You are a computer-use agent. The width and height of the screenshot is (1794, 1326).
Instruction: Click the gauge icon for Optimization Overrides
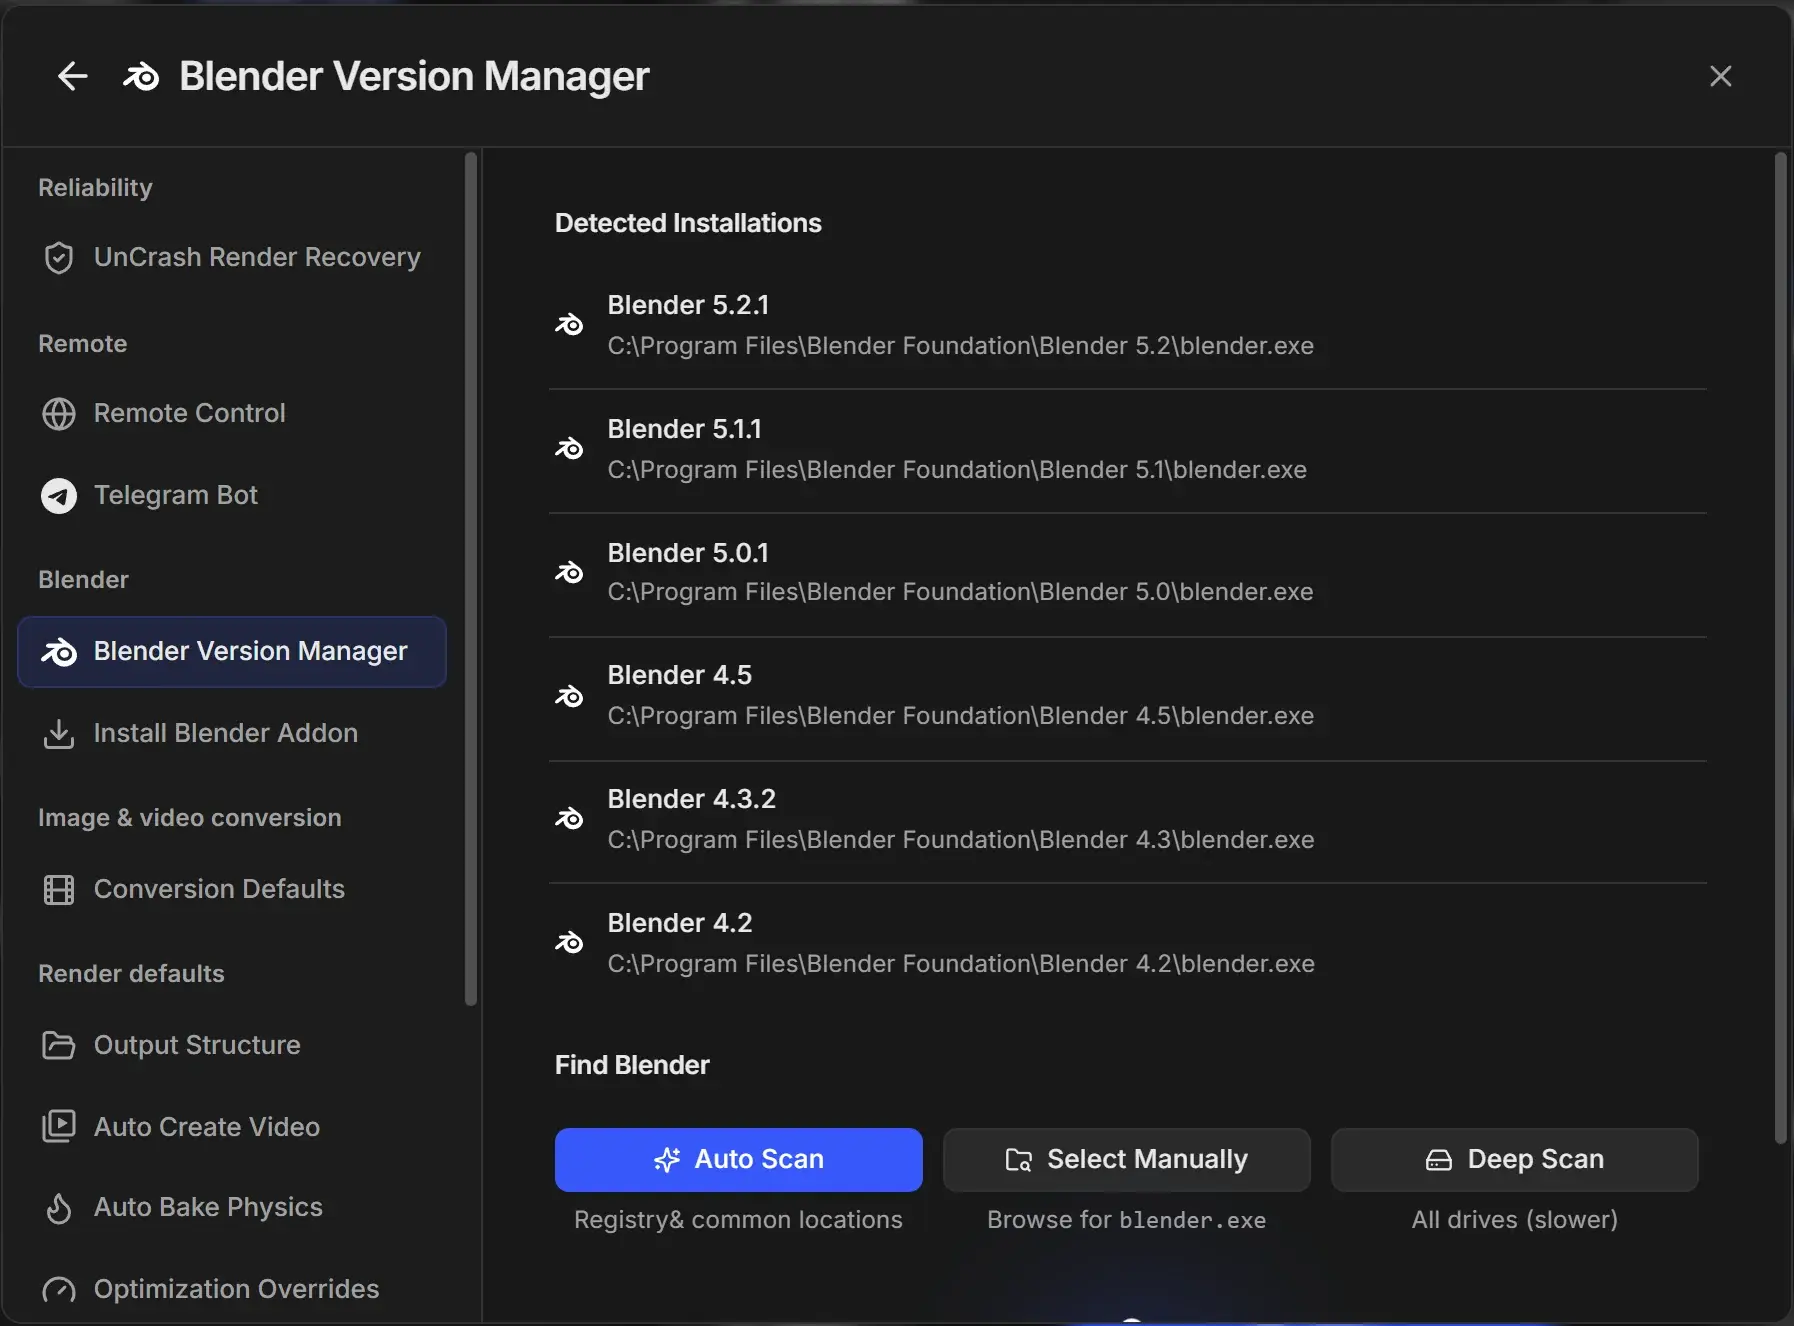[59, 1290]
